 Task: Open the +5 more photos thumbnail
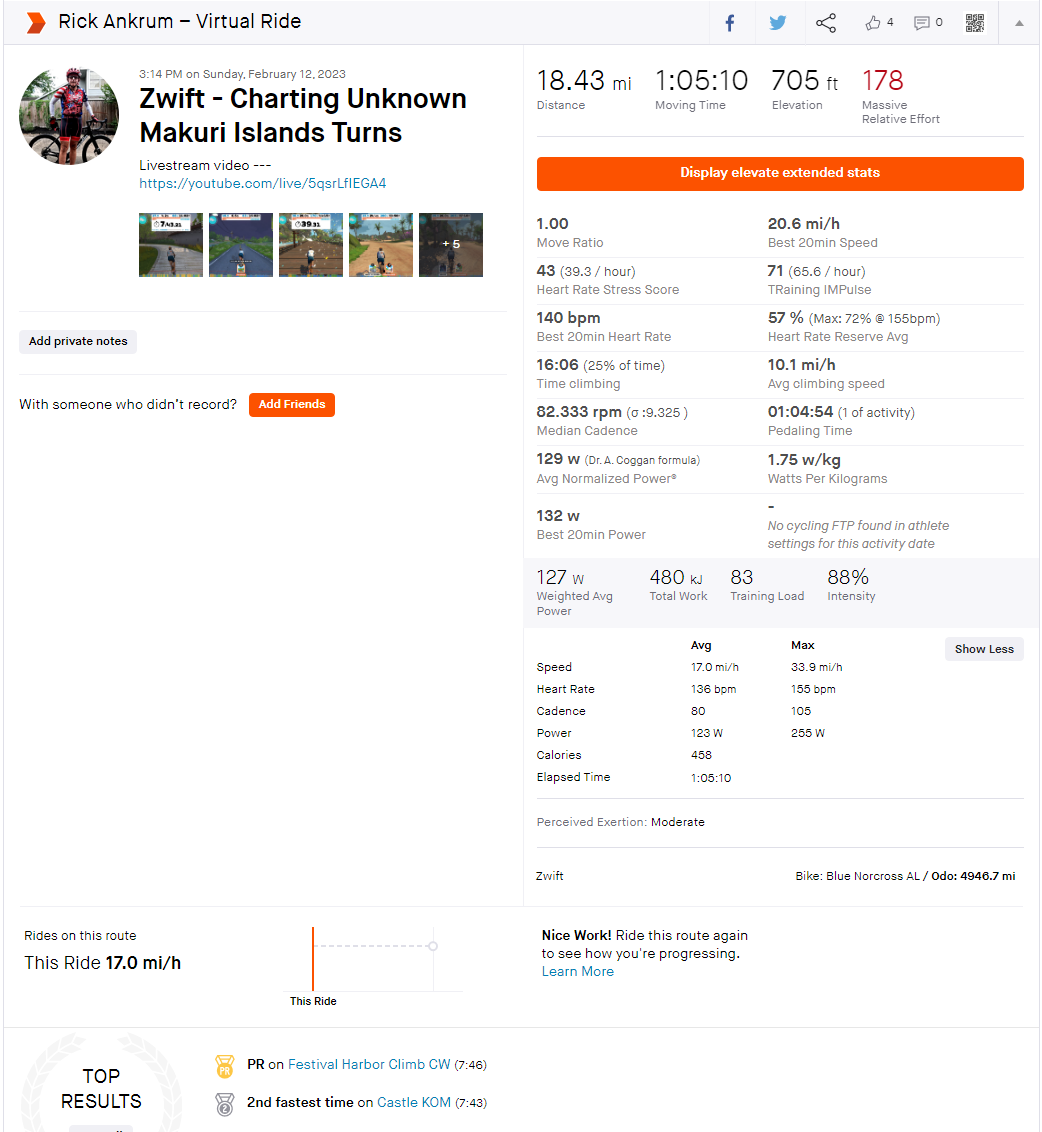pos(451,245)
